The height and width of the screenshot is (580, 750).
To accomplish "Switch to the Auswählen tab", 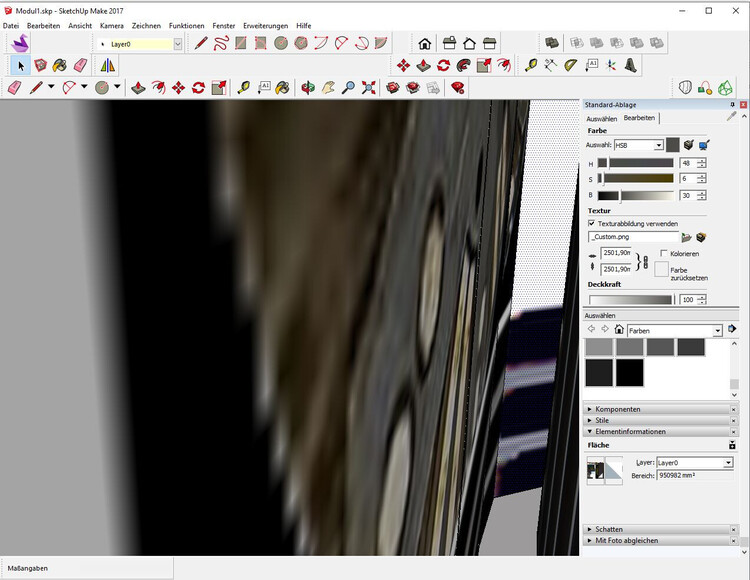I will pos(601,118).
